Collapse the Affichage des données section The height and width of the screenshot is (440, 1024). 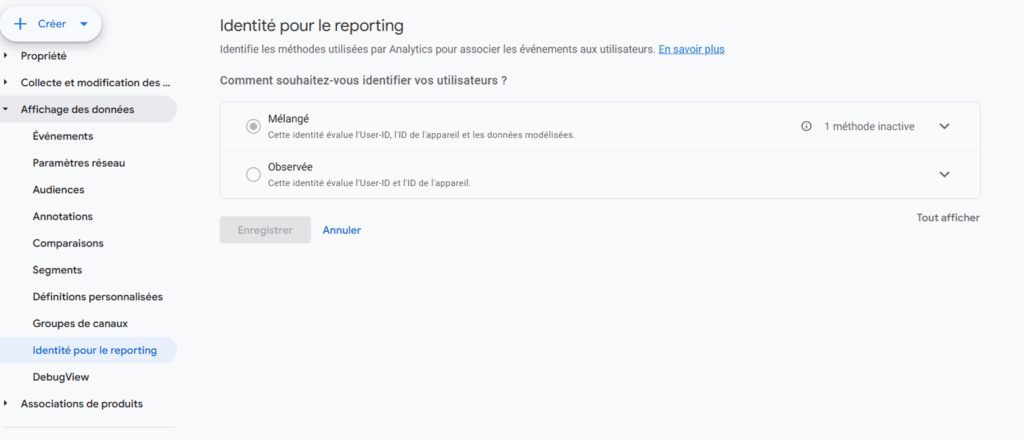6,110
